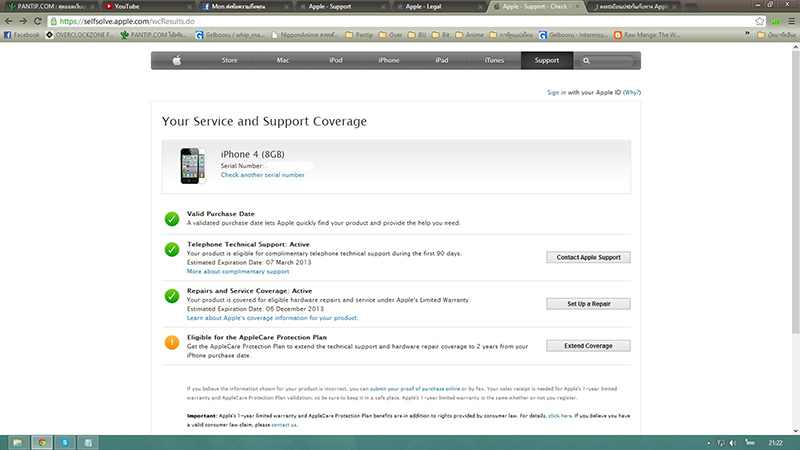Click the Apple logo in the navigation bar
Viewport: 800px width, 450px height.
177,60
